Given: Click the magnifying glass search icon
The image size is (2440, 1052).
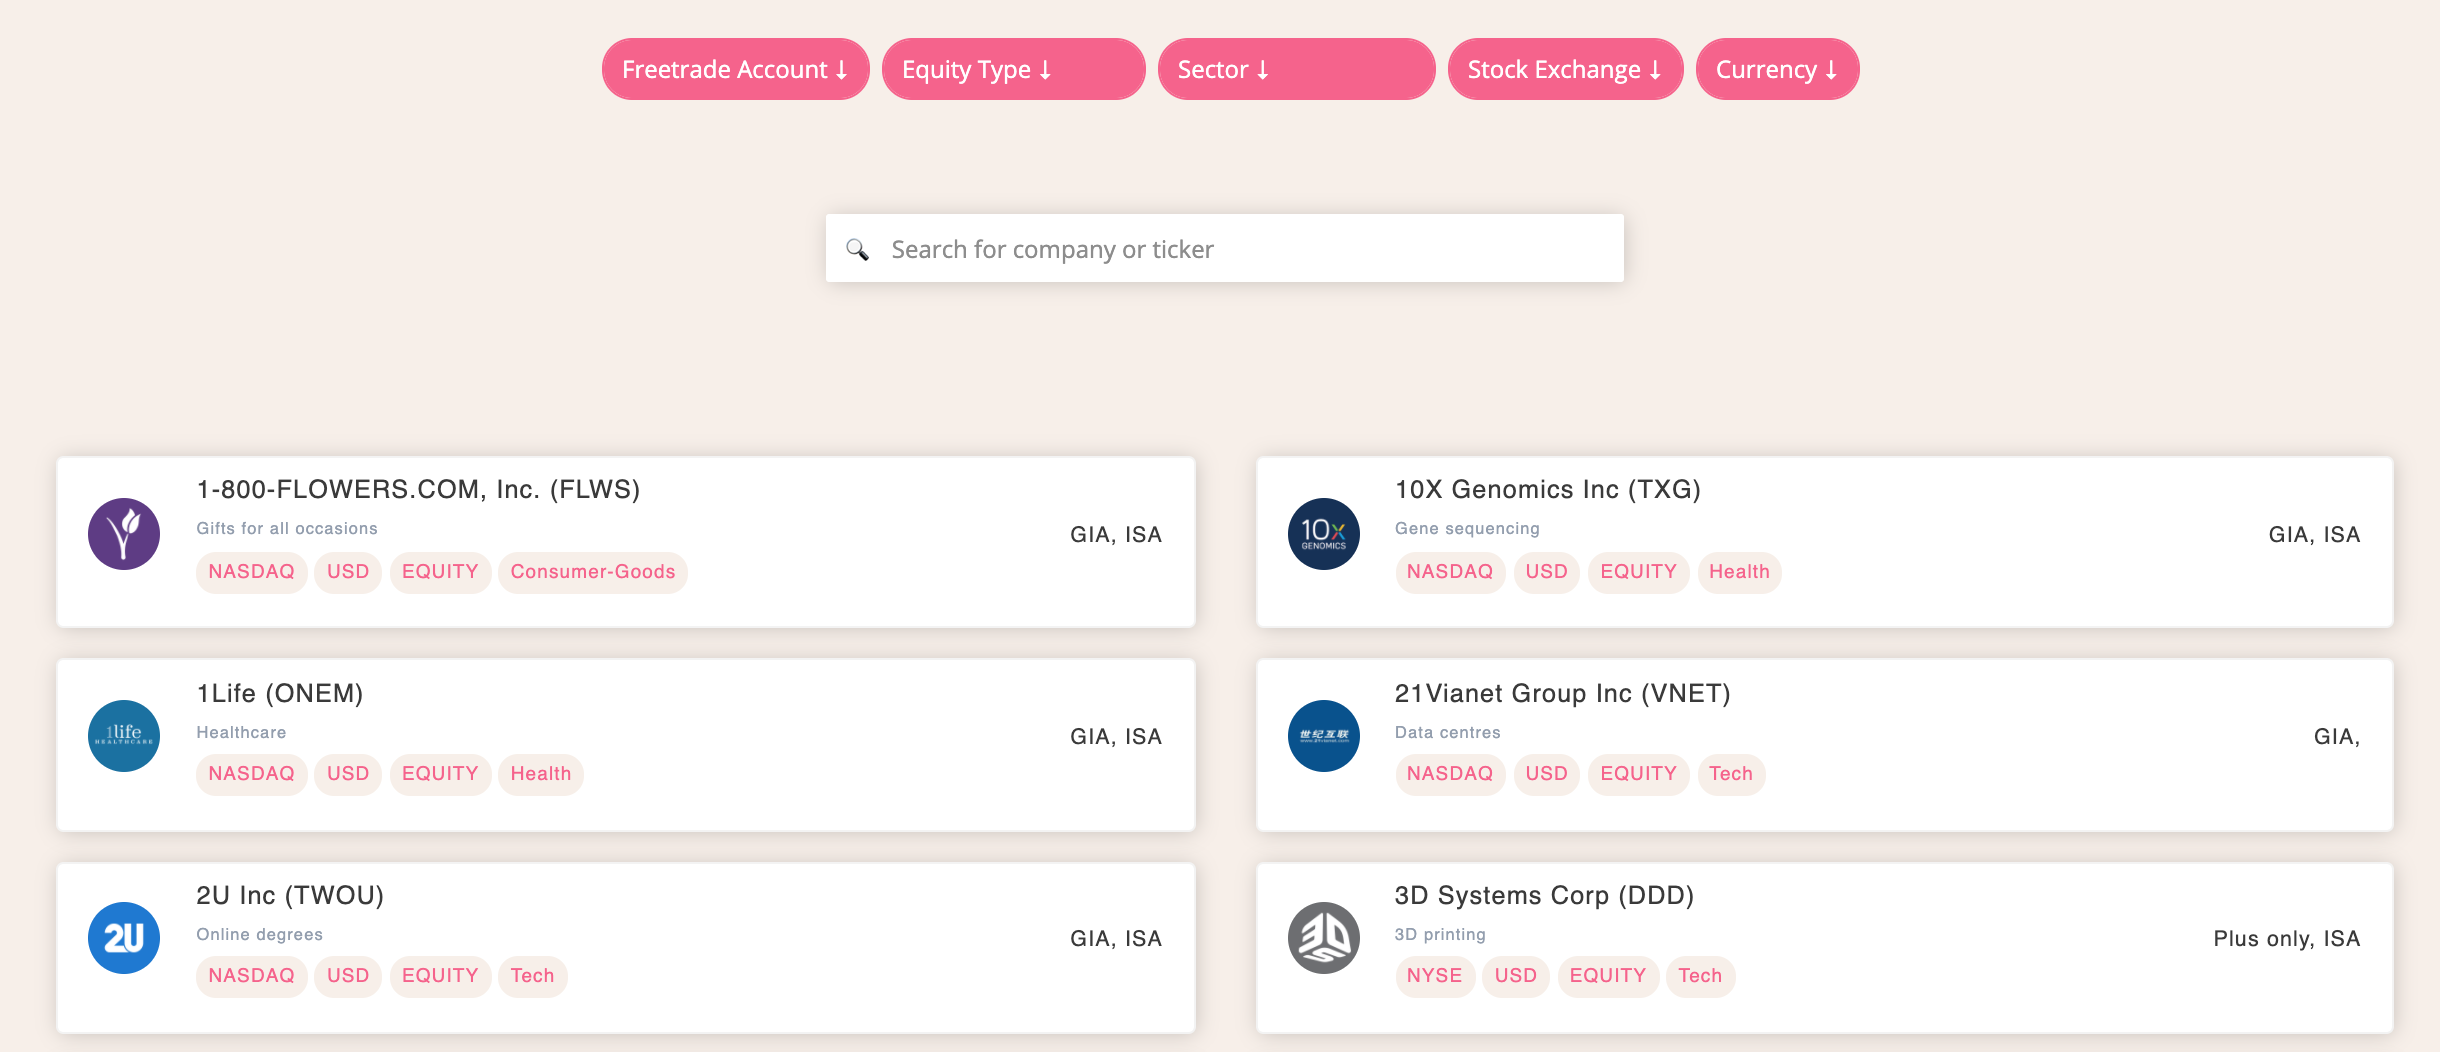Looking at the screenshot, I should (x=857, y=249).
